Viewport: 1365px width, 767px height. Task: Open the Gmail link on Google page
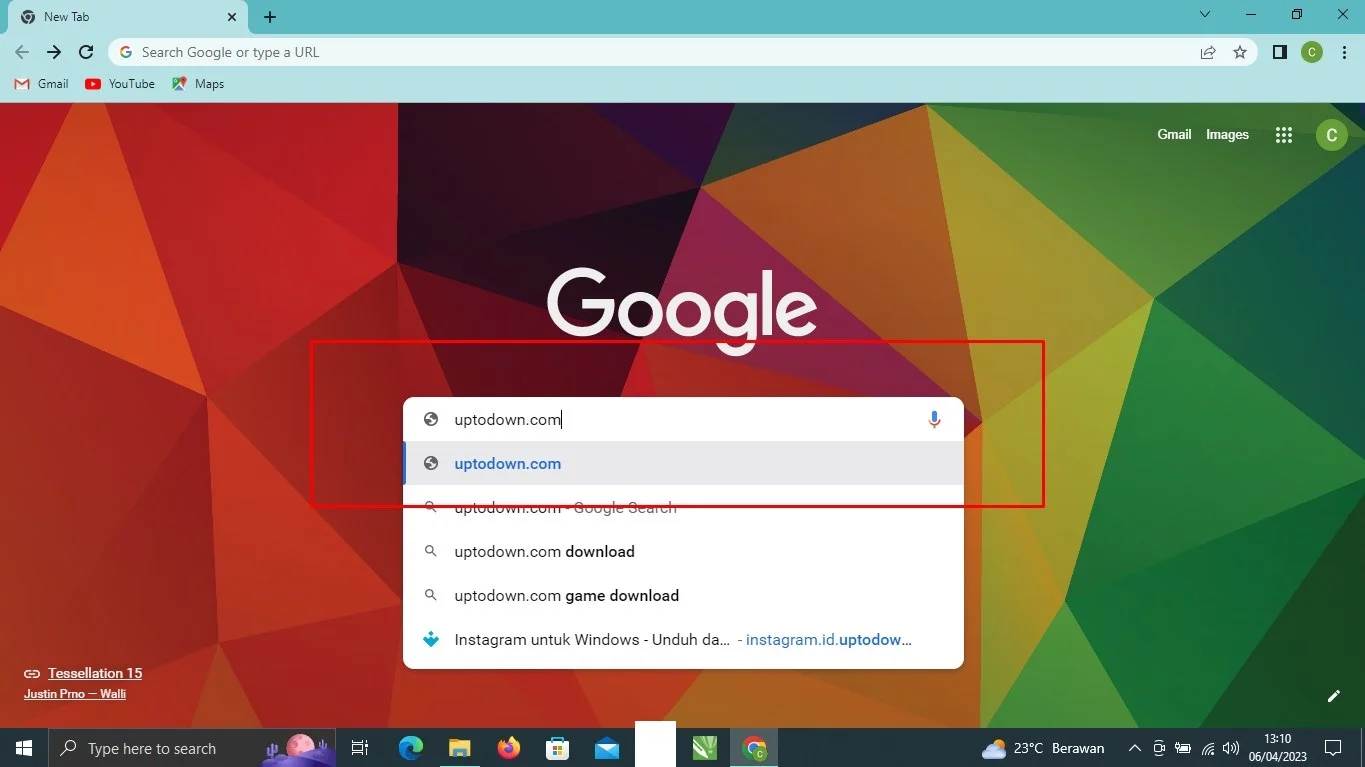1174,134
